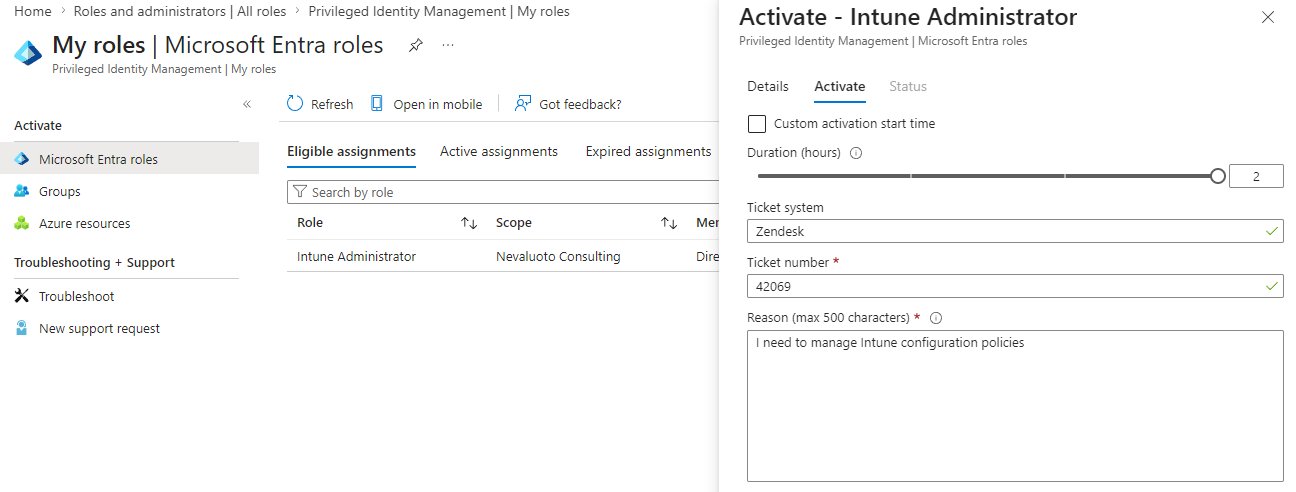The image size is (1296, 492).
Task: Select the Activate tab
Action: (840, 86)
